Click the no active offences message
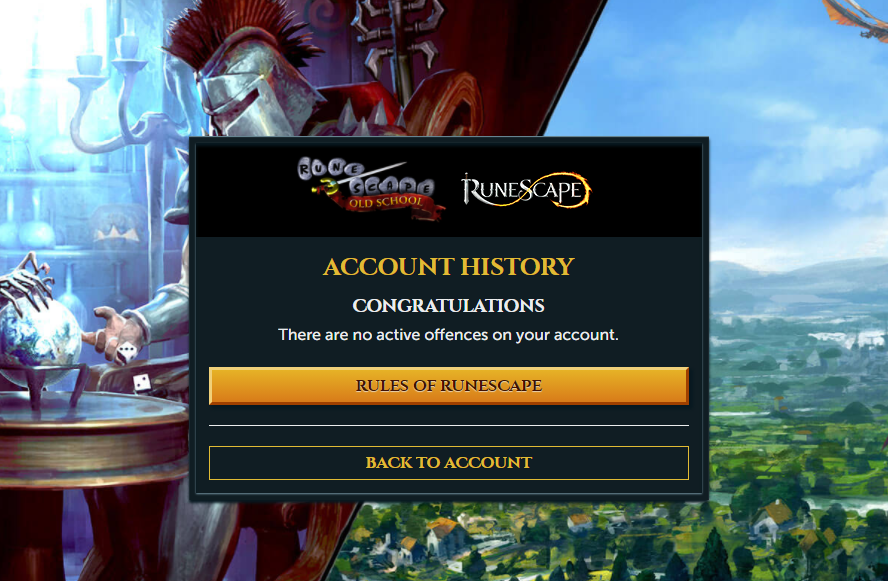The width and height of the screenshot is (888, 581). pos(449,335)
